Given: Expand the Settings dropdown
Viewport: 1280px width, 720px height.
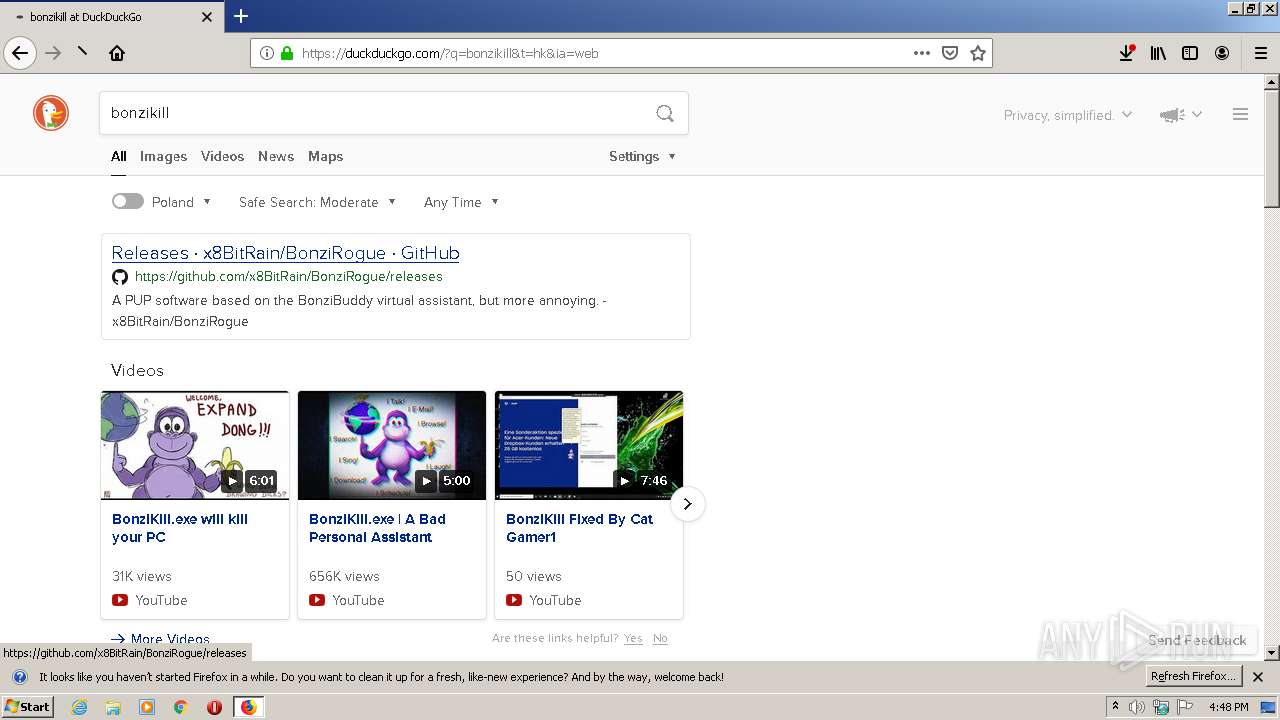Looking at the screenshot, I should pyautogui.click(x=642, y=156).
